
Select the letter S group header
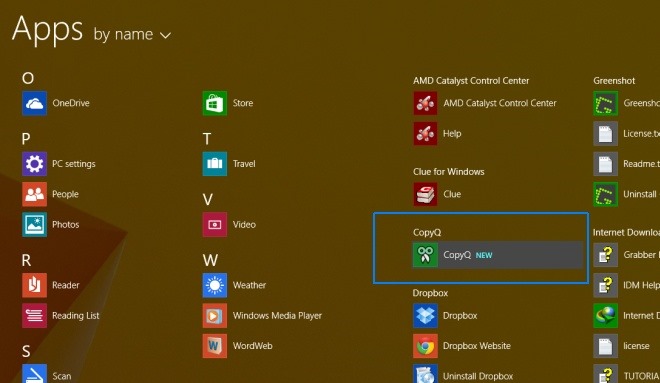[26, 351]
